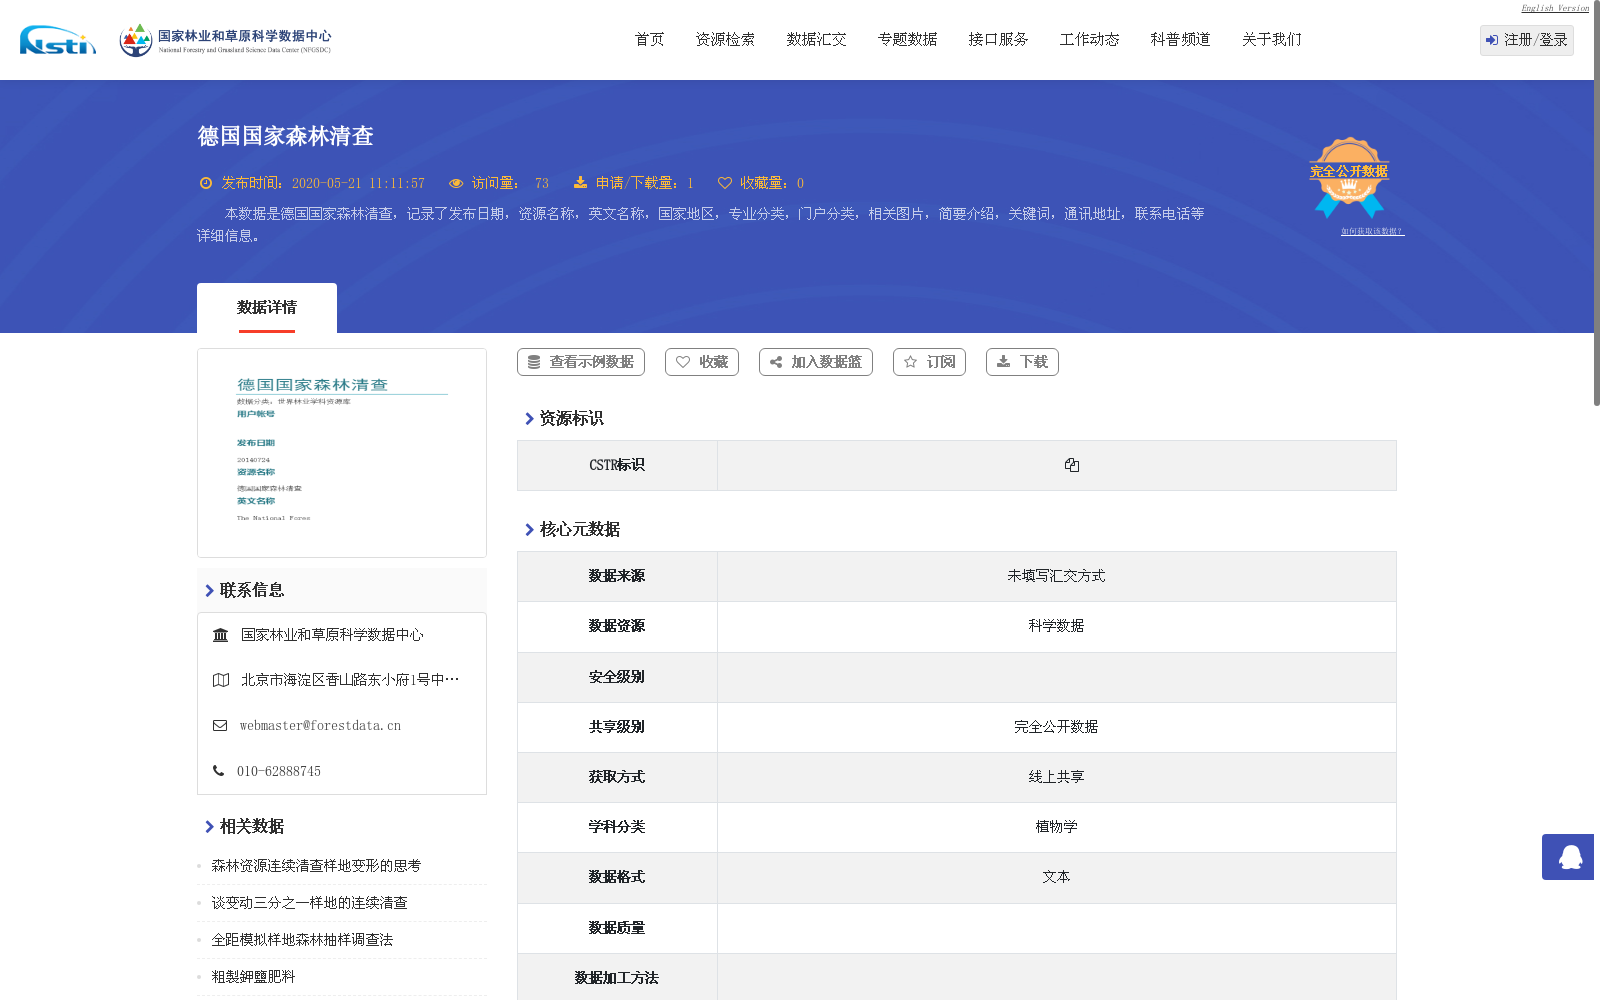Click the 数据来源 row label
This screenshot has width=1600, height=1000.
[x=617, y=576]
